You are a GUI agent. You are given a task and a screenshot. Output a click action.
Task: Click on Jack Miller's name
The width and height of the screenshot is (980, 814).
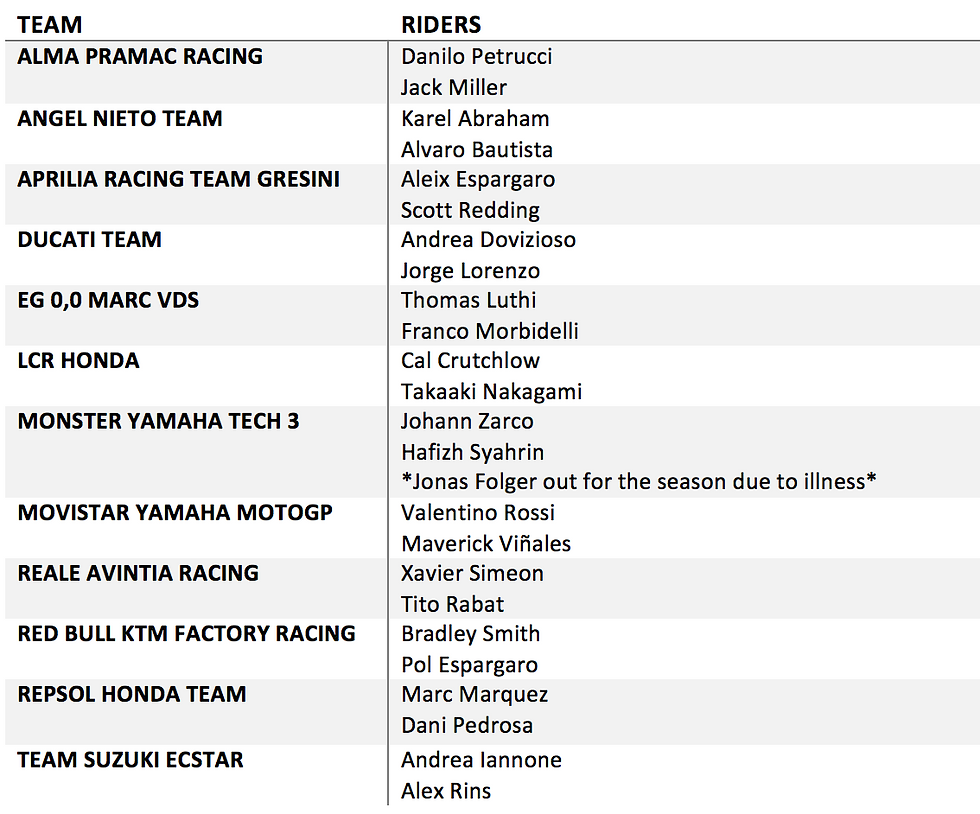point(453,88)
